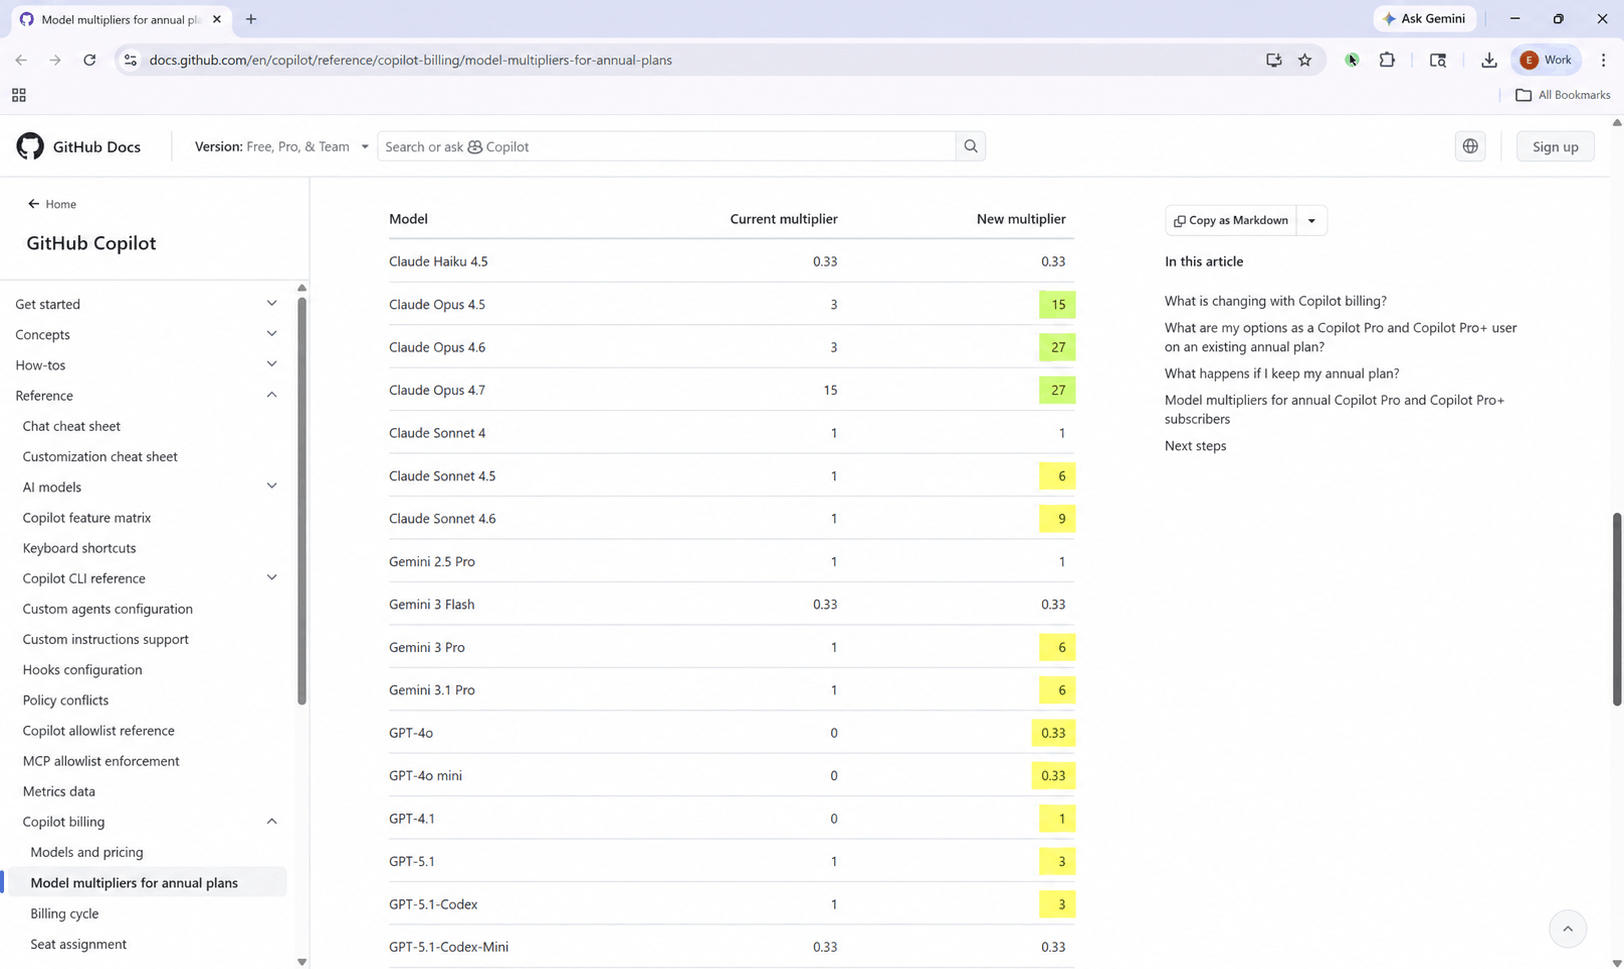Reload the page with refresh icon
1624x969 pixels.
[89, 60]
